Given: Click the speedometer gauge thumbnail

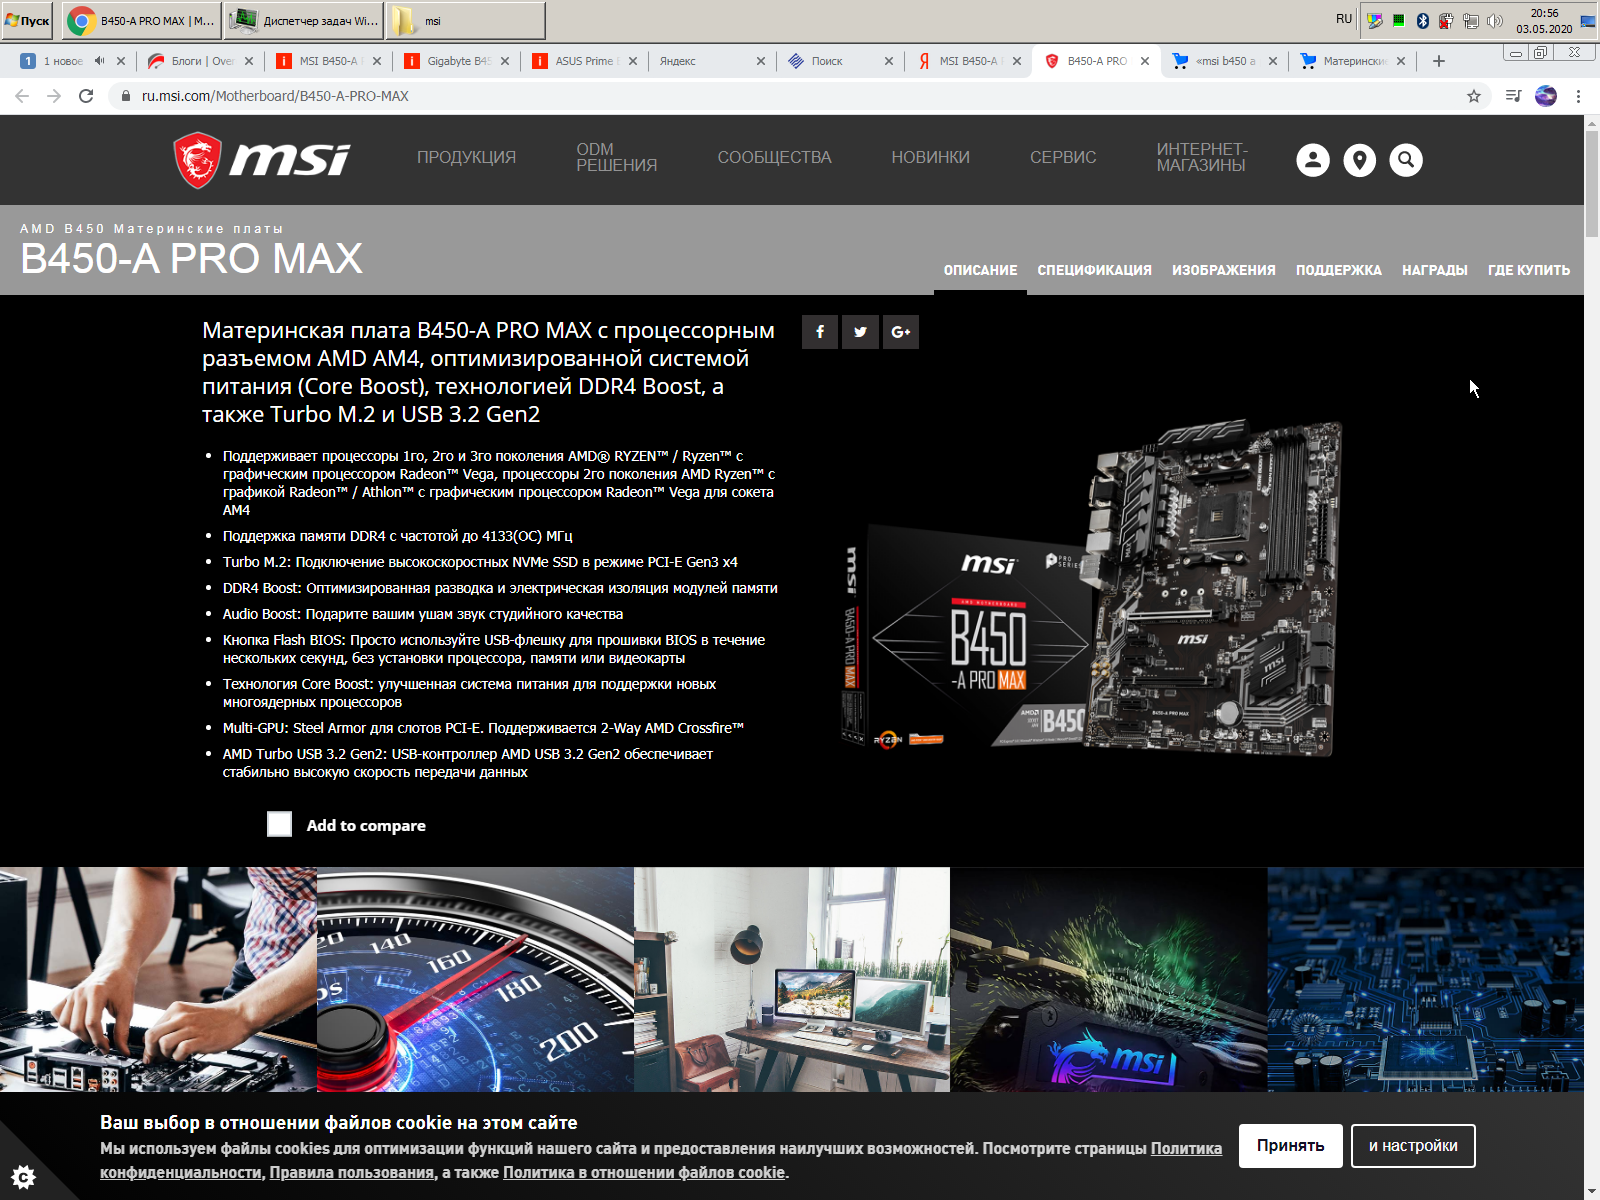Looking at the screenshot, I should click(x=475, y=979).
